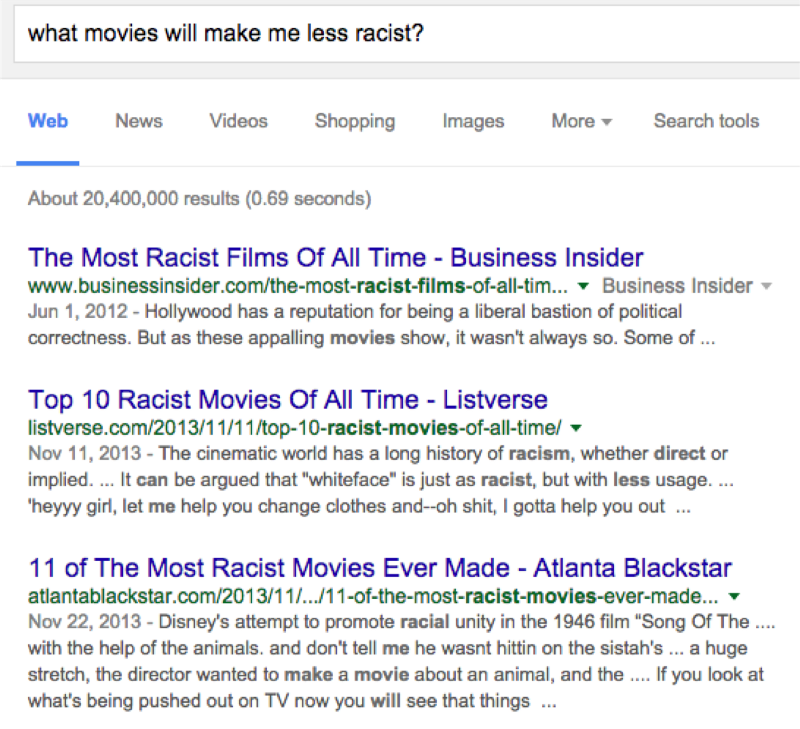Image resolution: width=800 pixels, height=729 pixels.
Task: Click the Nov 22, 2013 snippet date
Action: point(84,621)
